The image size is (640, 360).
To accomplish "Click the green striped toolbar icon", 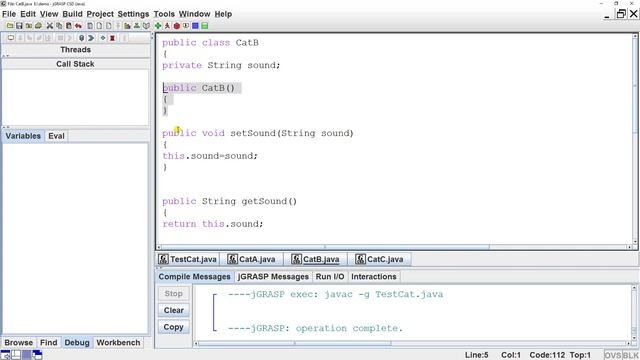I will click(x=204, y=26).
